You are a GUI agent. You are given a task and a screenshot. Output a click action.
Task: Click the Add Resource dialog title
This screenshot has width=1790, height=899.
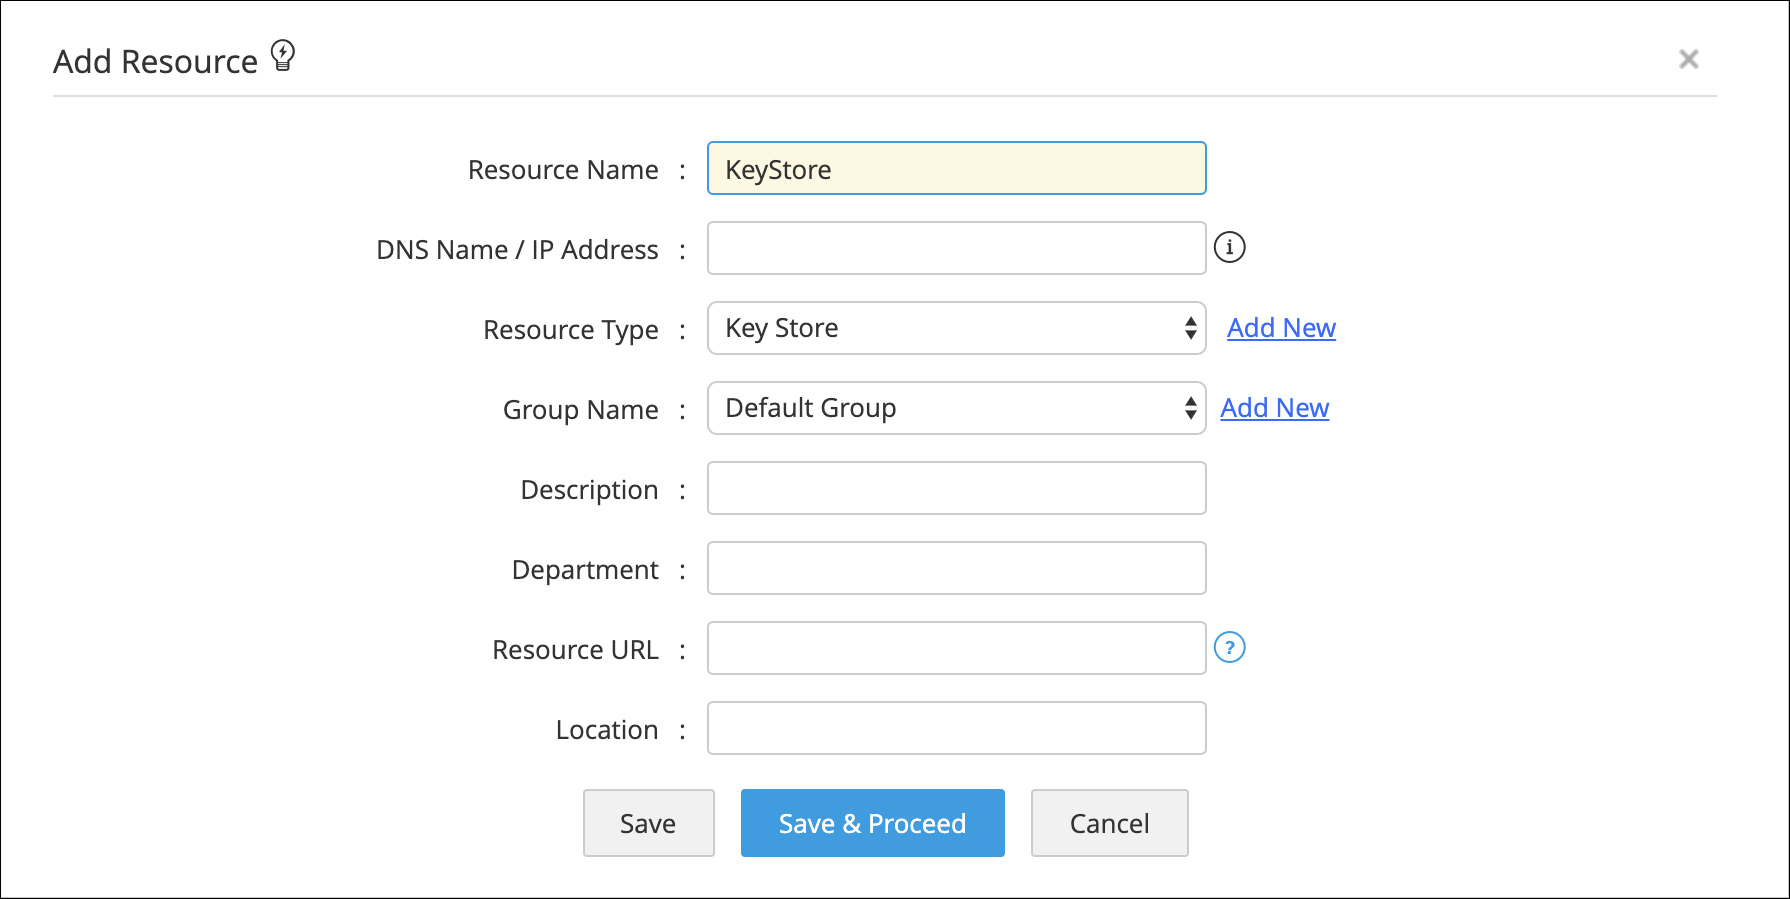pyautogui.click(x=155, y=62)
